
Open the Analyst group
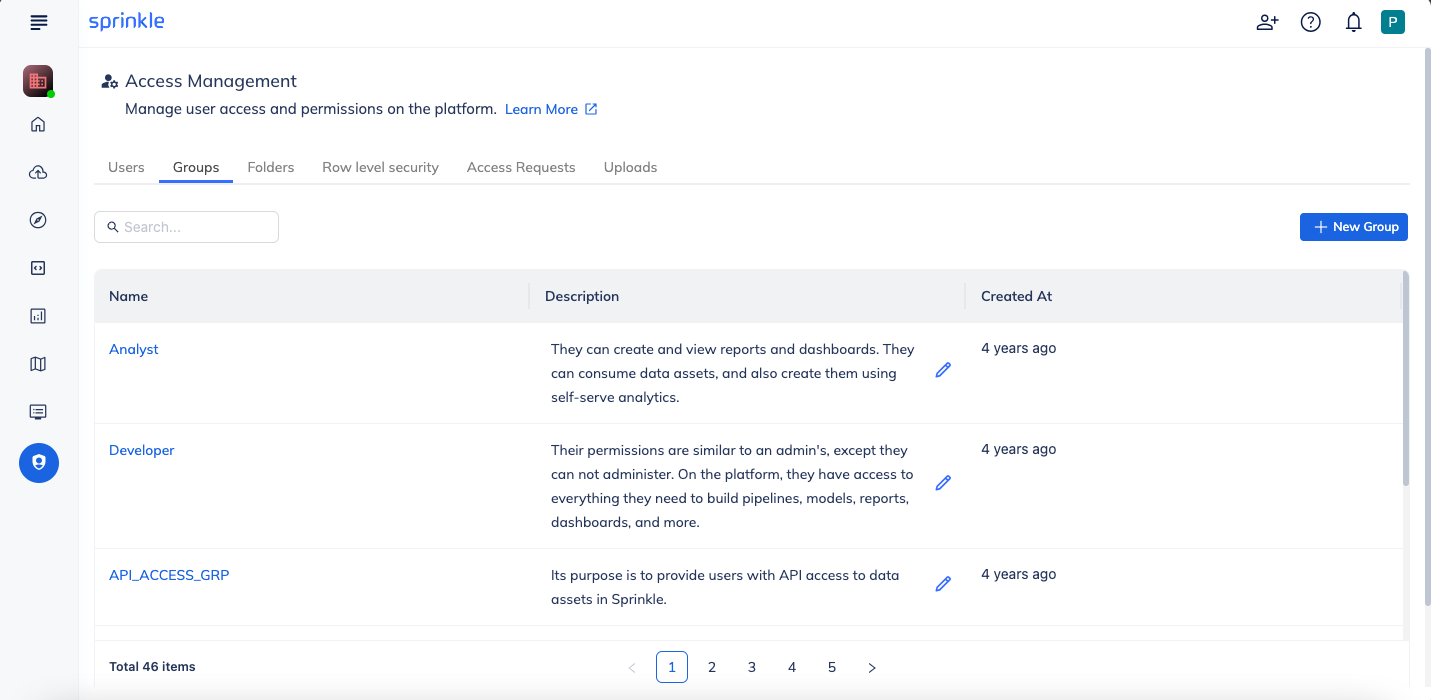click(134, 349)
